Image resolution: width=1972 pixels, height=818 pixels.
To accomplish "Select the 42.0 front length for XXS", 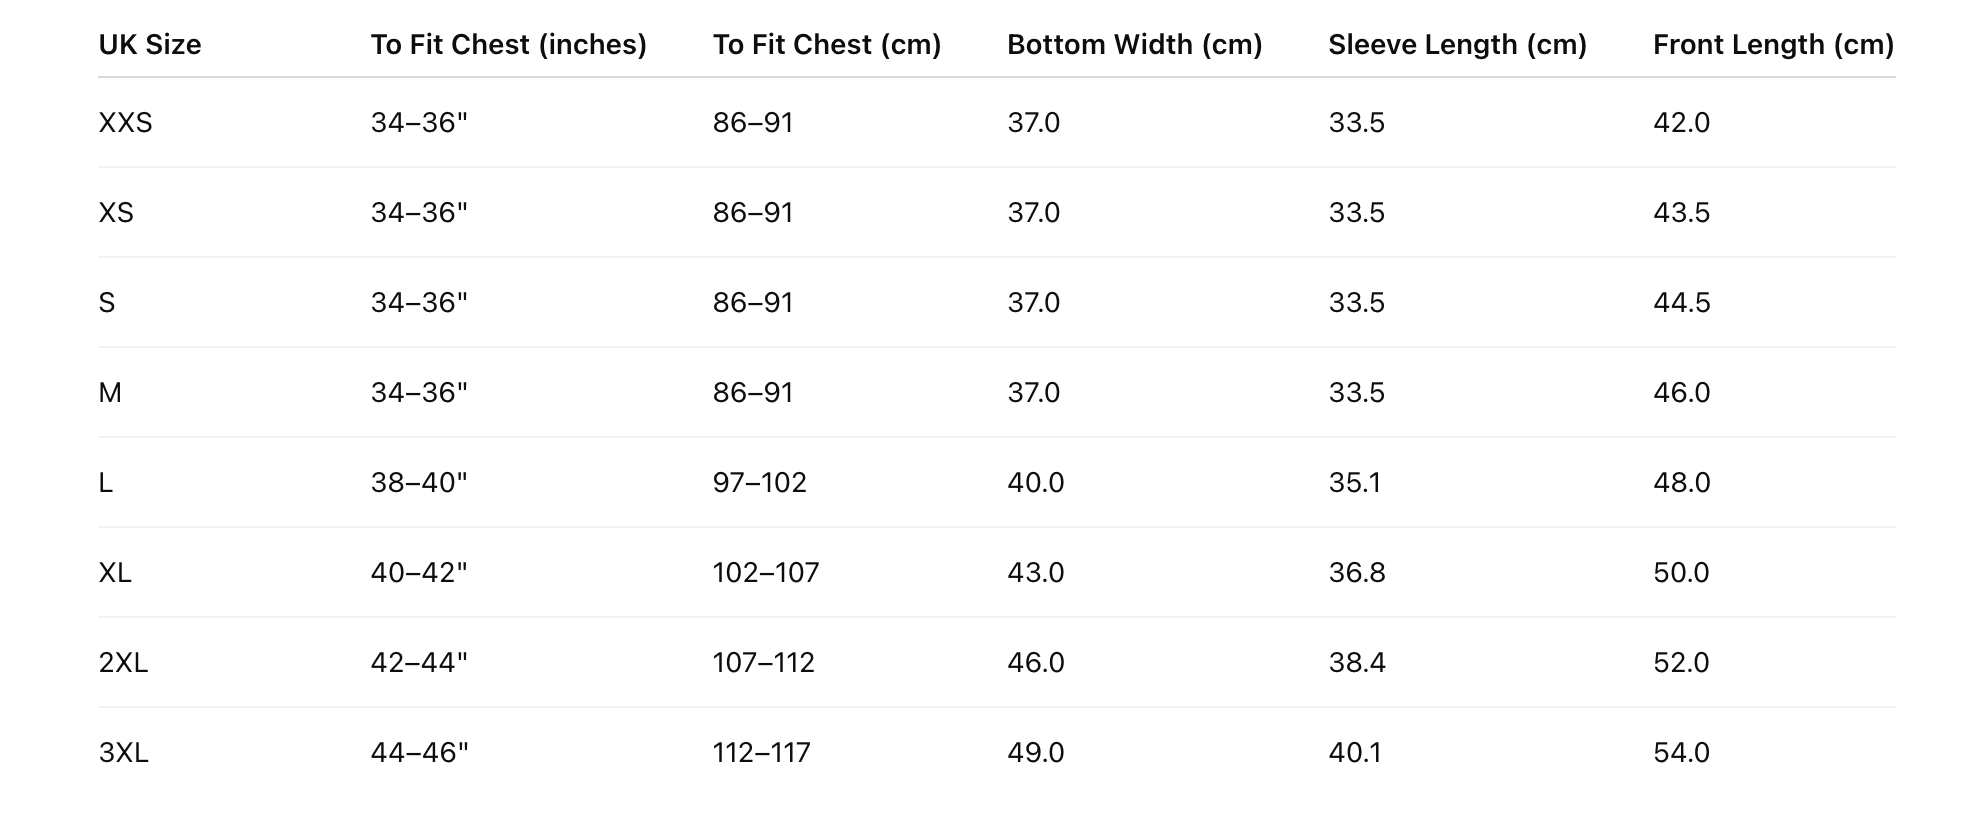I will [1681, 123].
